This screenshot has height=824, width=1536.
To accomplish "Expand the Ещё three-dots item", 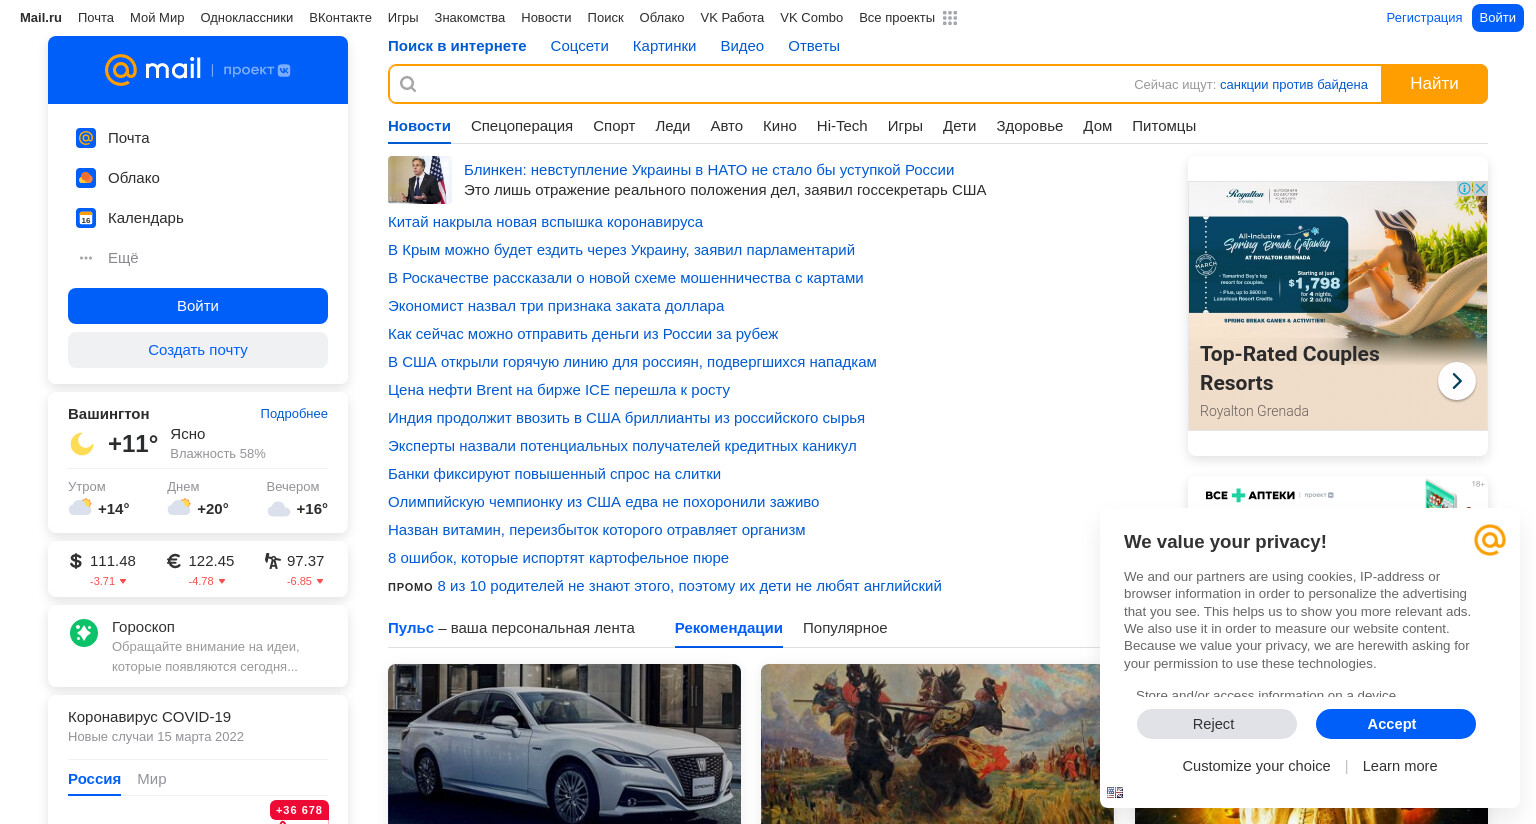I will point(86,258).
